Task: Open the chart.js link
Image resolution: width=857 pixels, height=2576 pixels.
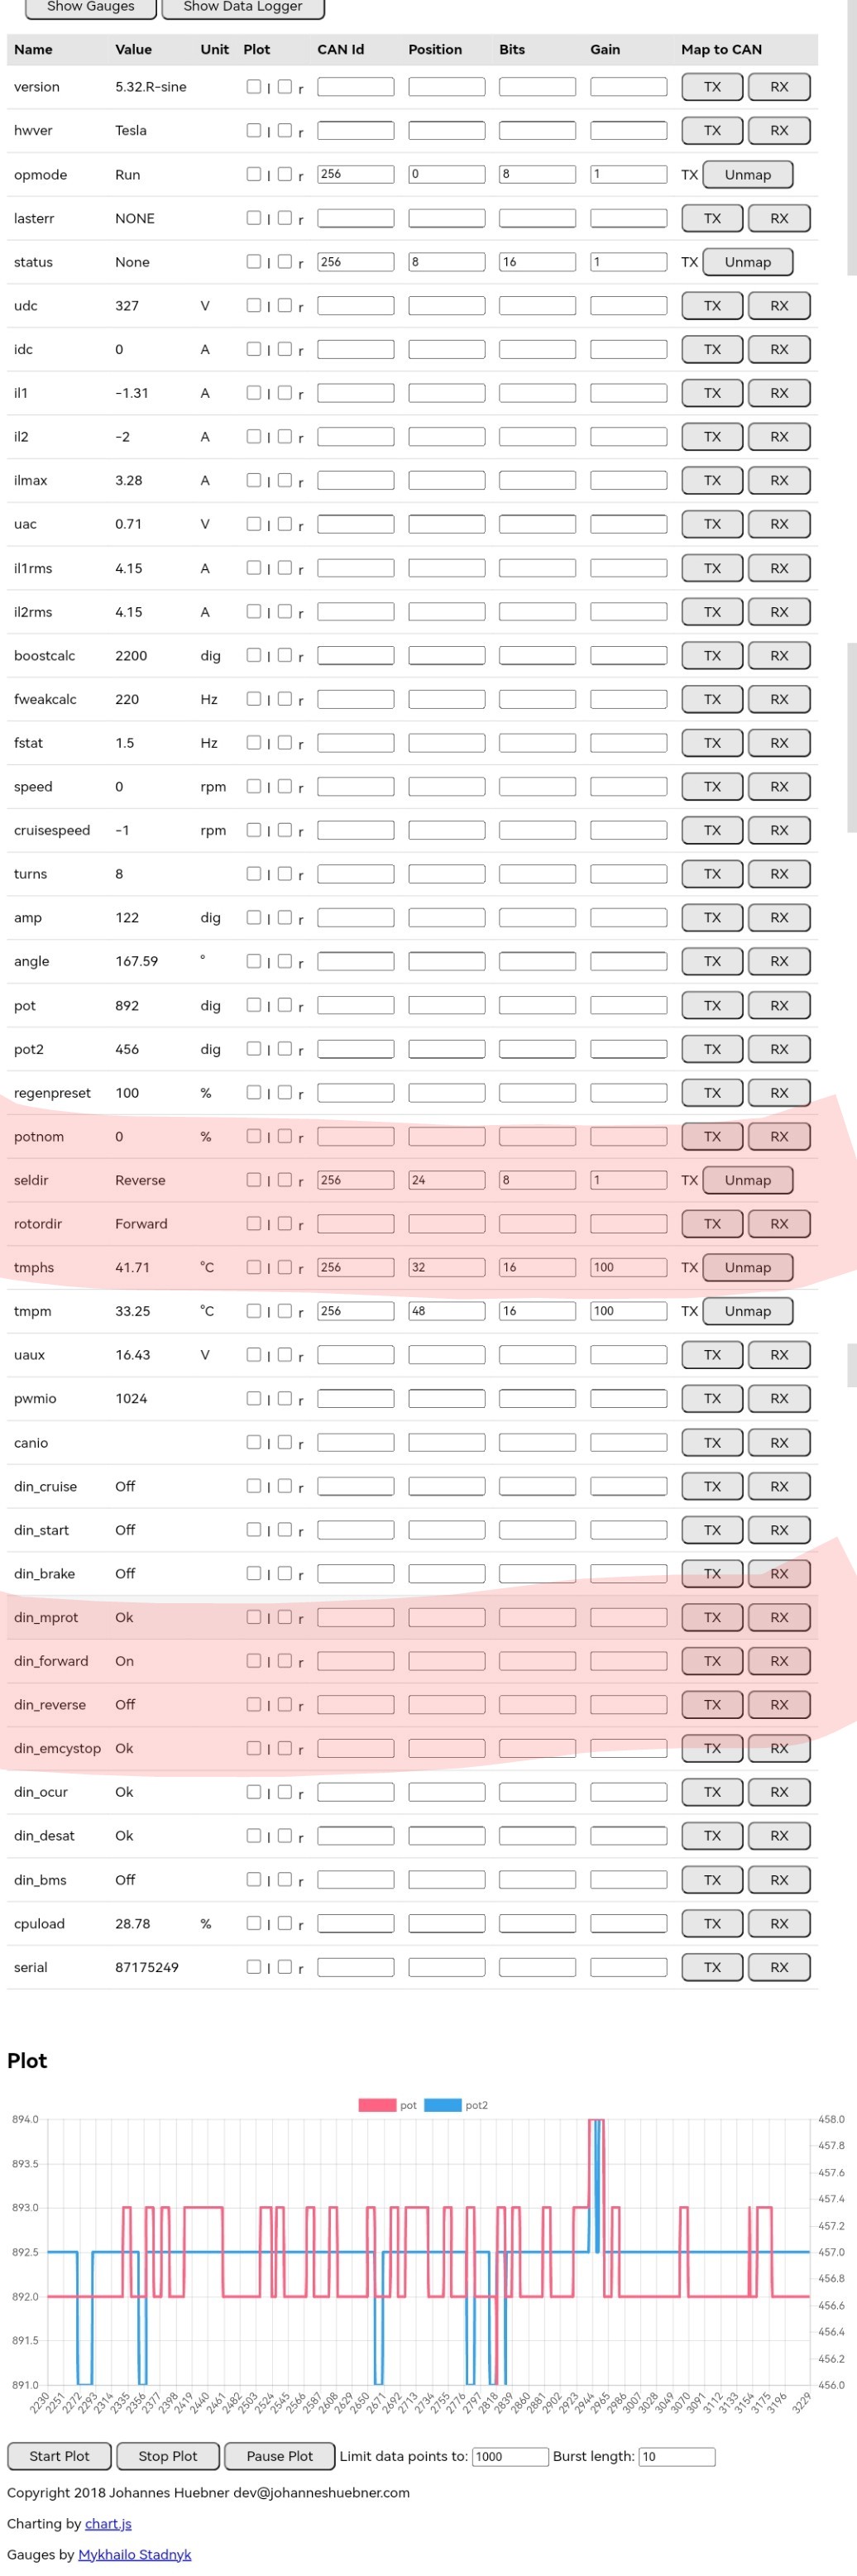Action: 108,2523
